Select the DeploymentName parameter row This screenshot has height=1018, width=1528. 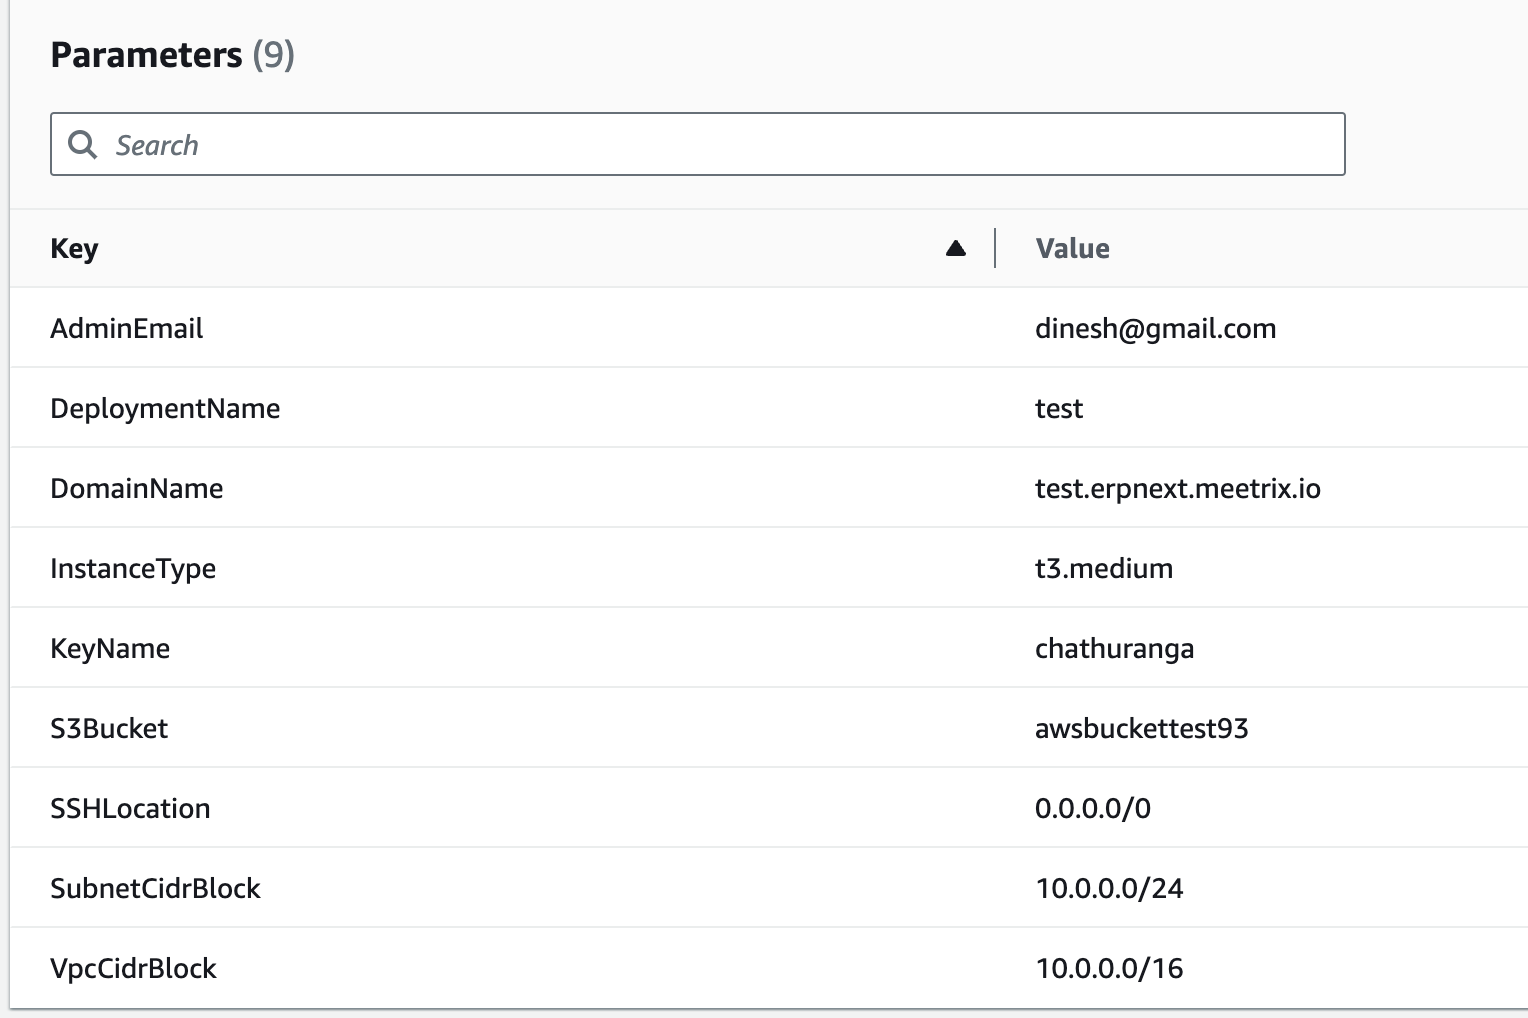pos(165,408)
